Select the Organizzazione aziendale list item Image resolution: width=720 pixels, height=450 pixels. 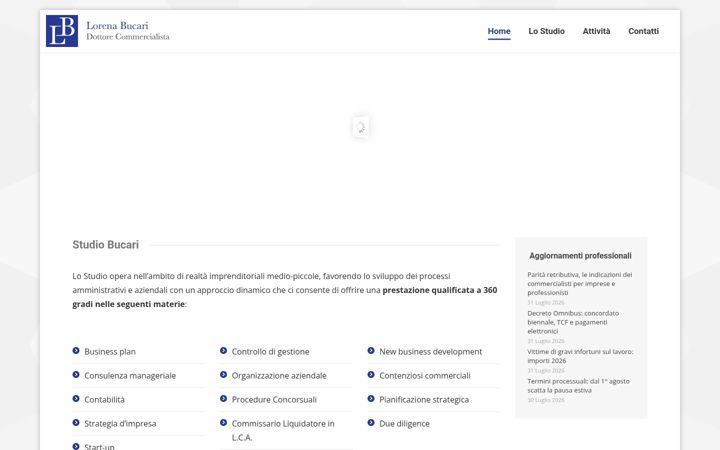pyautogui.click(x=279, y=376)
